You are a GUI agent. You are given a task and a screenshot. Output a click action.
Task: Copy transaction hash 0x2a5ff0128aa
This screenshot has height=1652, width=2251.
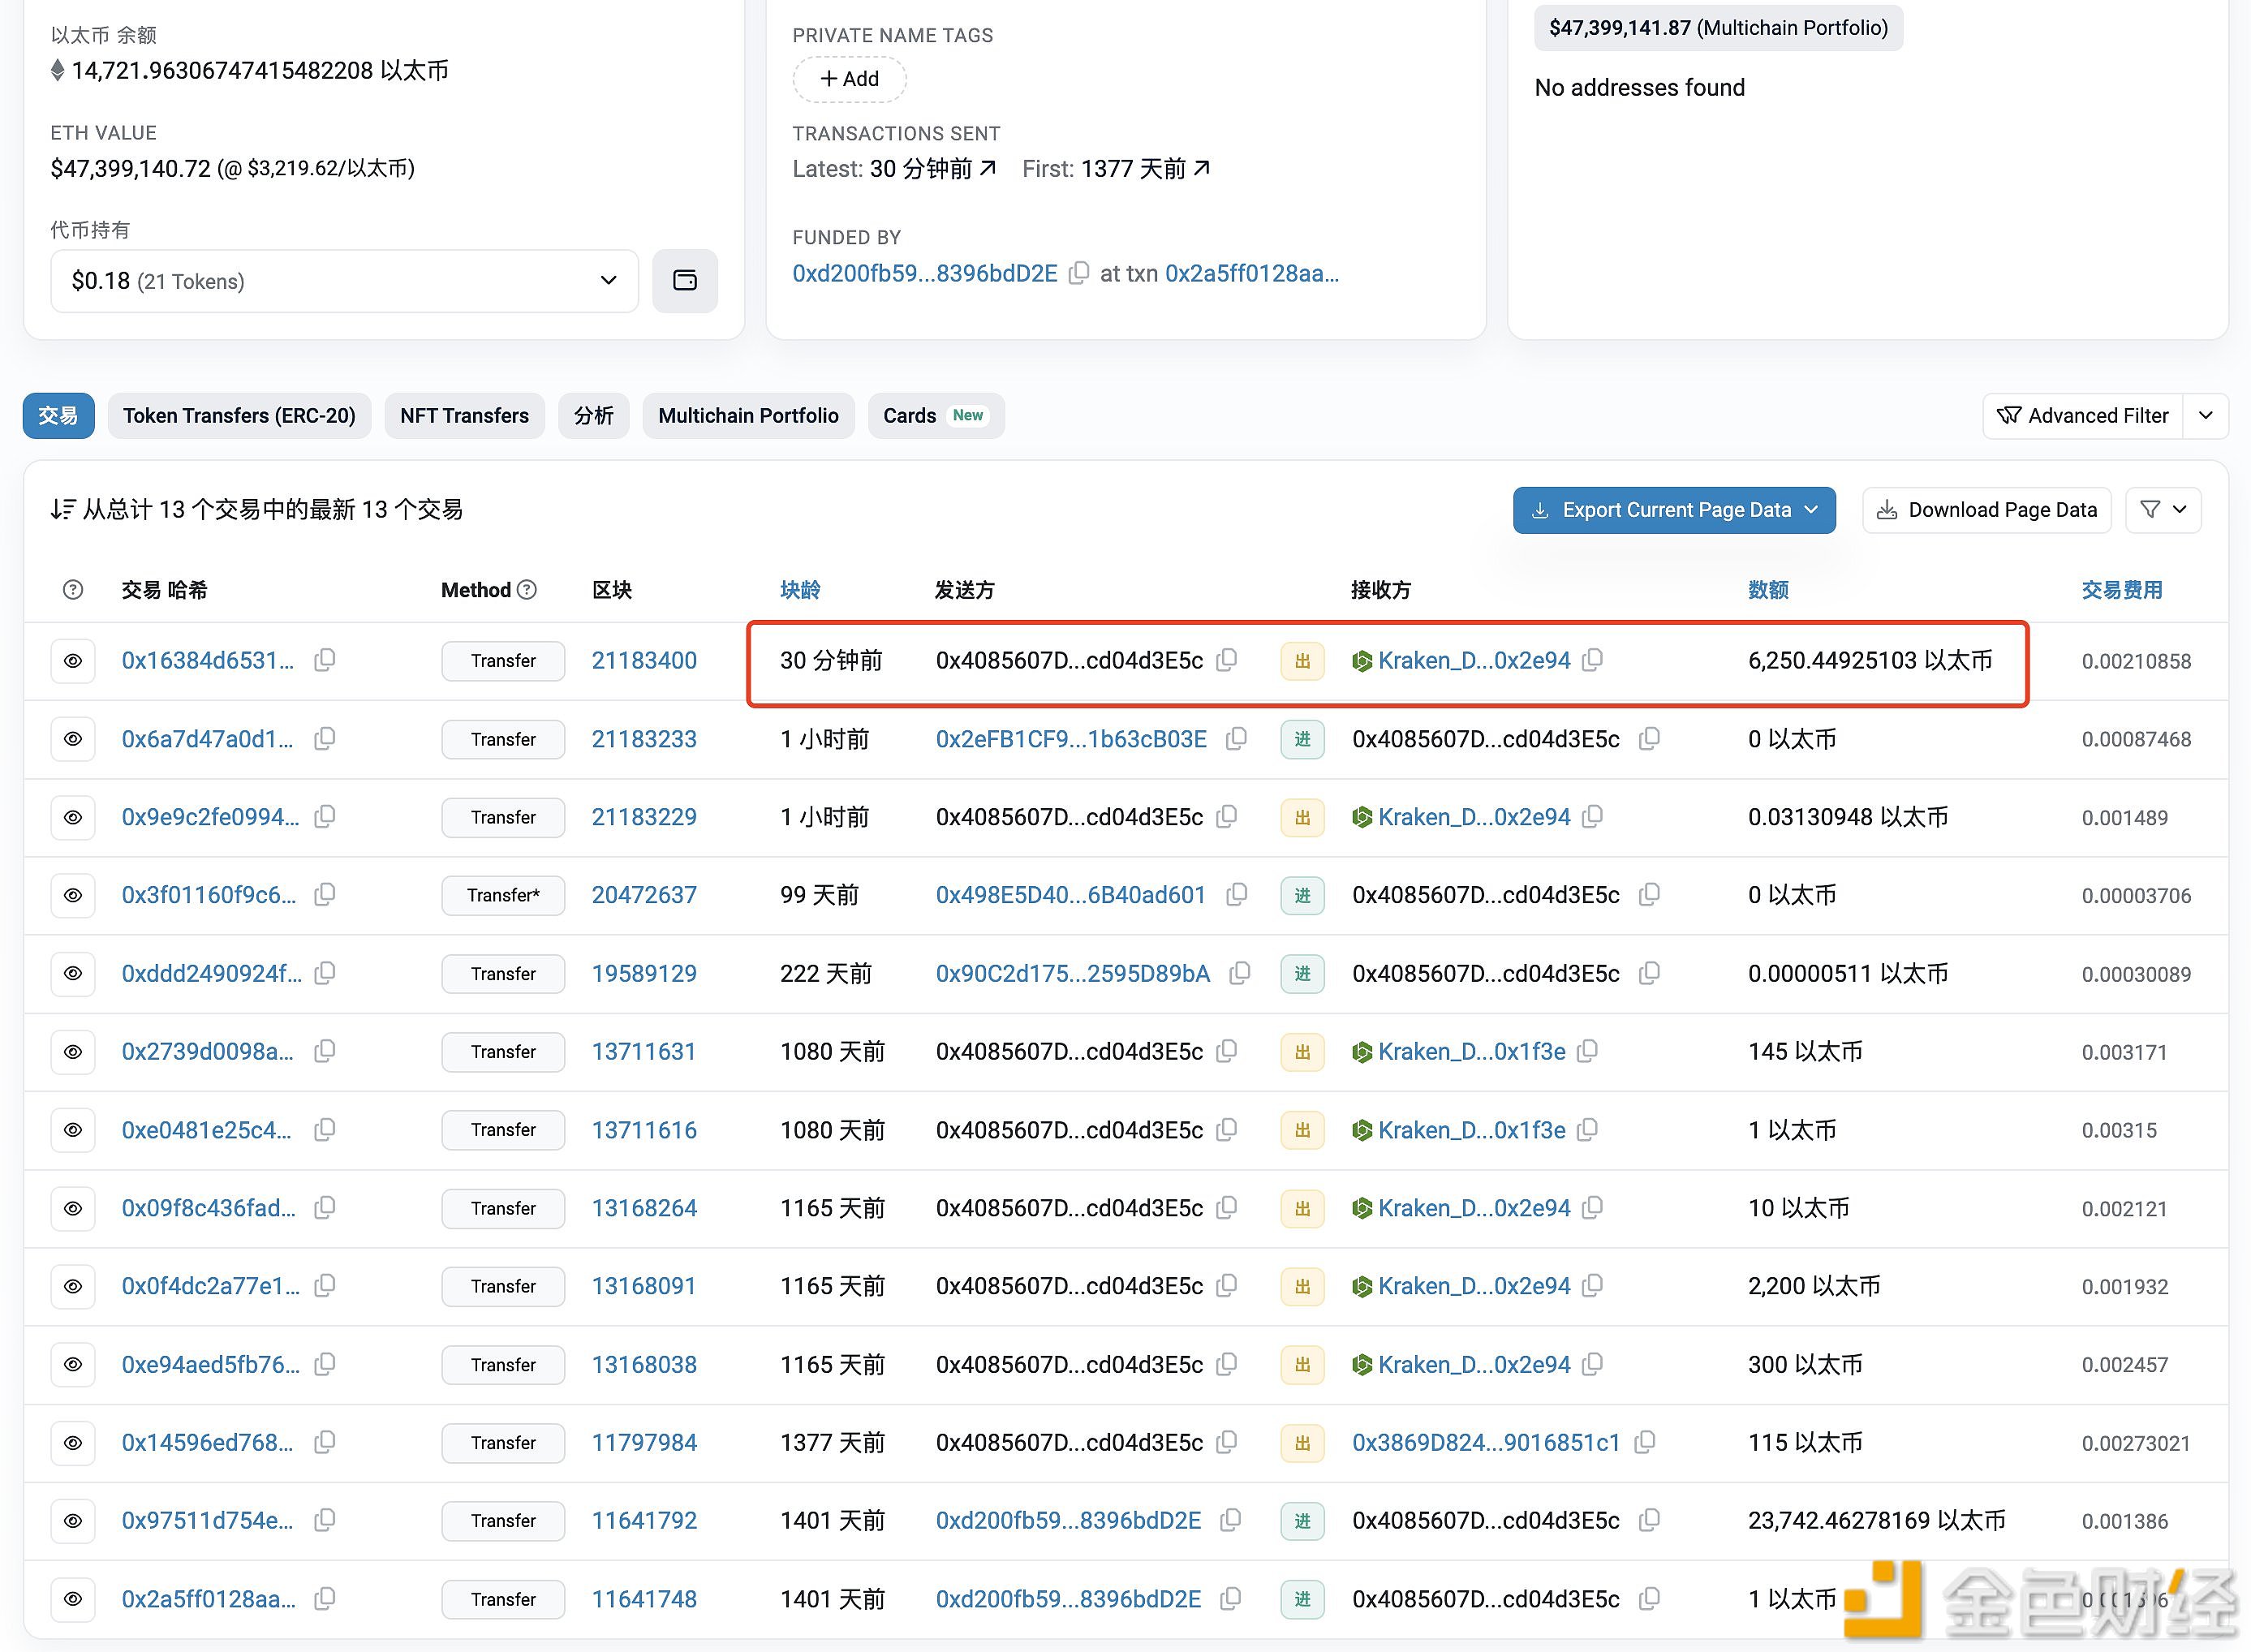(x=324, y=1599)
